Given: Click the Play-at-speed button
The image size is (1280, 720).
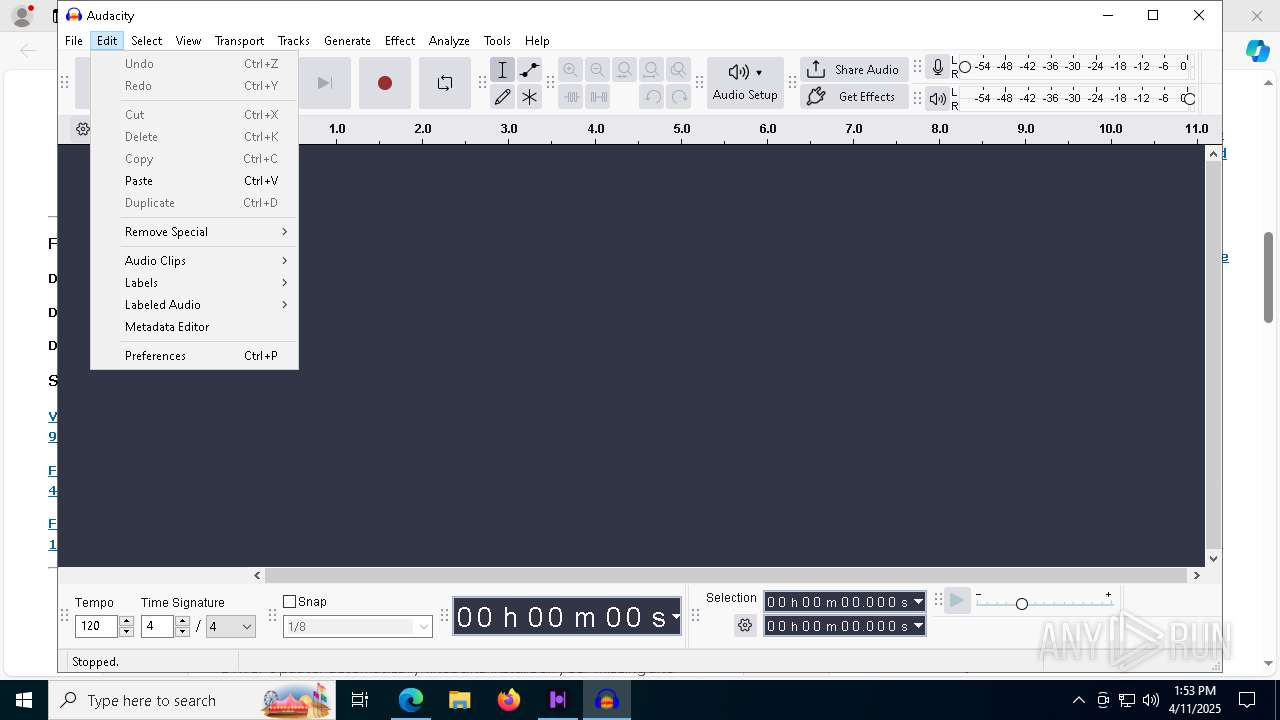Looking at the screenshot, I should coord(957,600).
